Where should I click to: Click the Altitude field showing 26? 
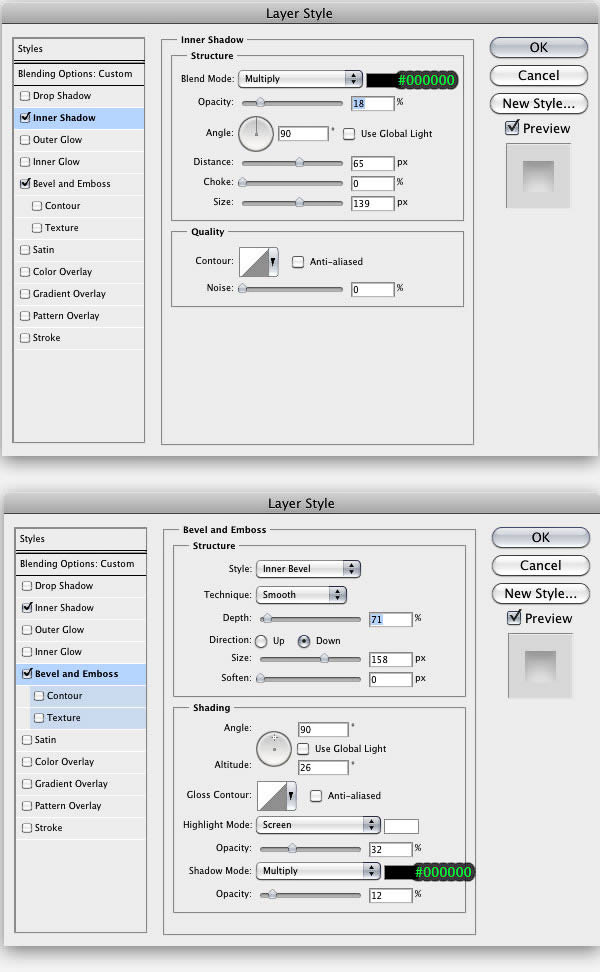coord(323,767)
